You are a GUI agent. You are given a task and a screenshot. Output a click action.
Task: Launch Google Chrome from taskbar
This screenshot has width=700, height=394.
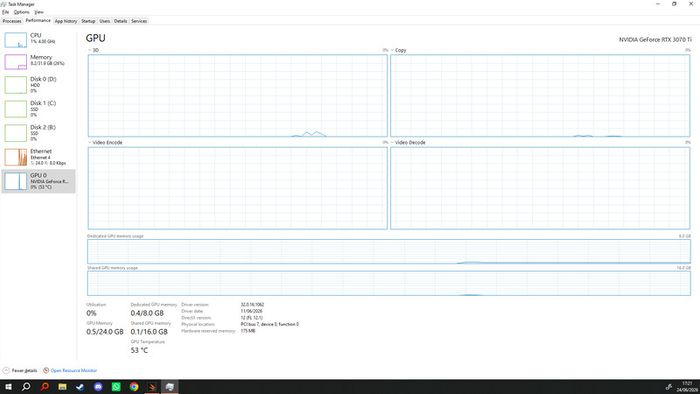[x=134, y=387]
